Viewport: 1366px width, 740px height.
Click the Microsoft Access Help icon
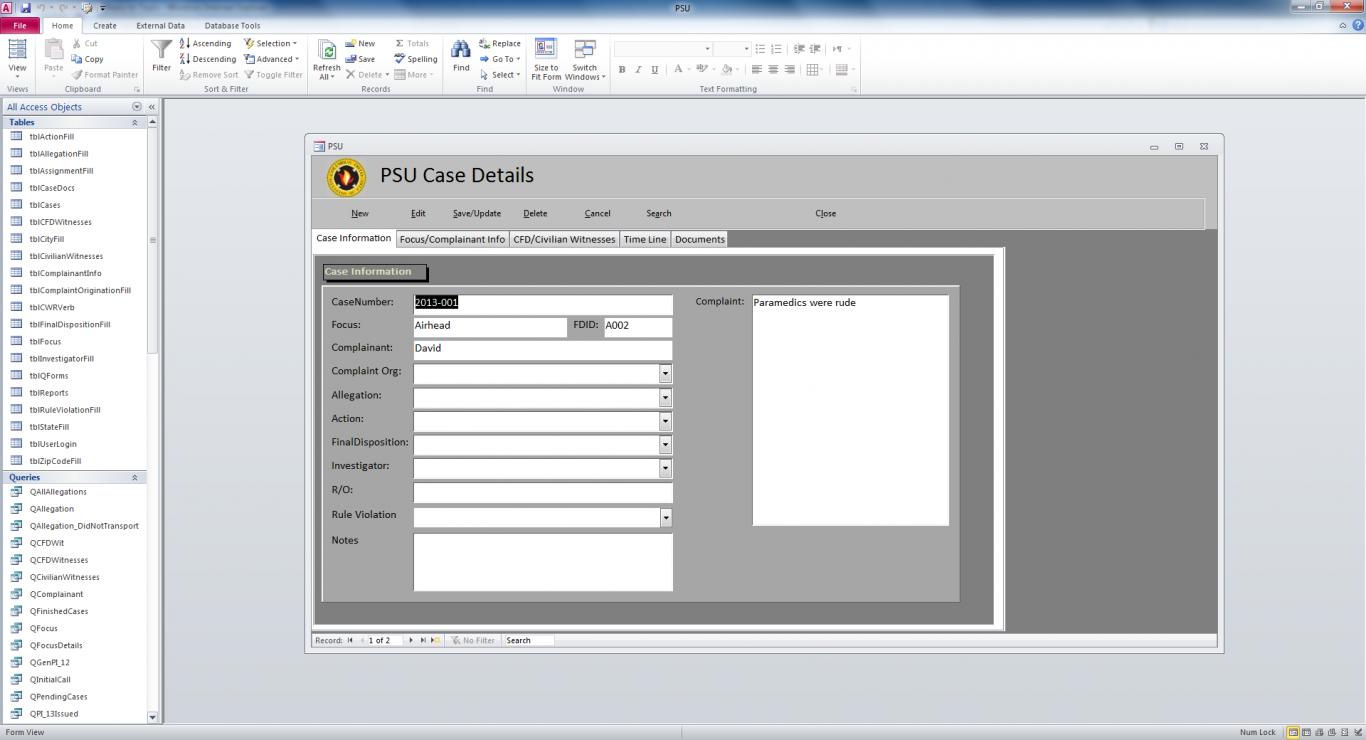[x=1357, y=26]
